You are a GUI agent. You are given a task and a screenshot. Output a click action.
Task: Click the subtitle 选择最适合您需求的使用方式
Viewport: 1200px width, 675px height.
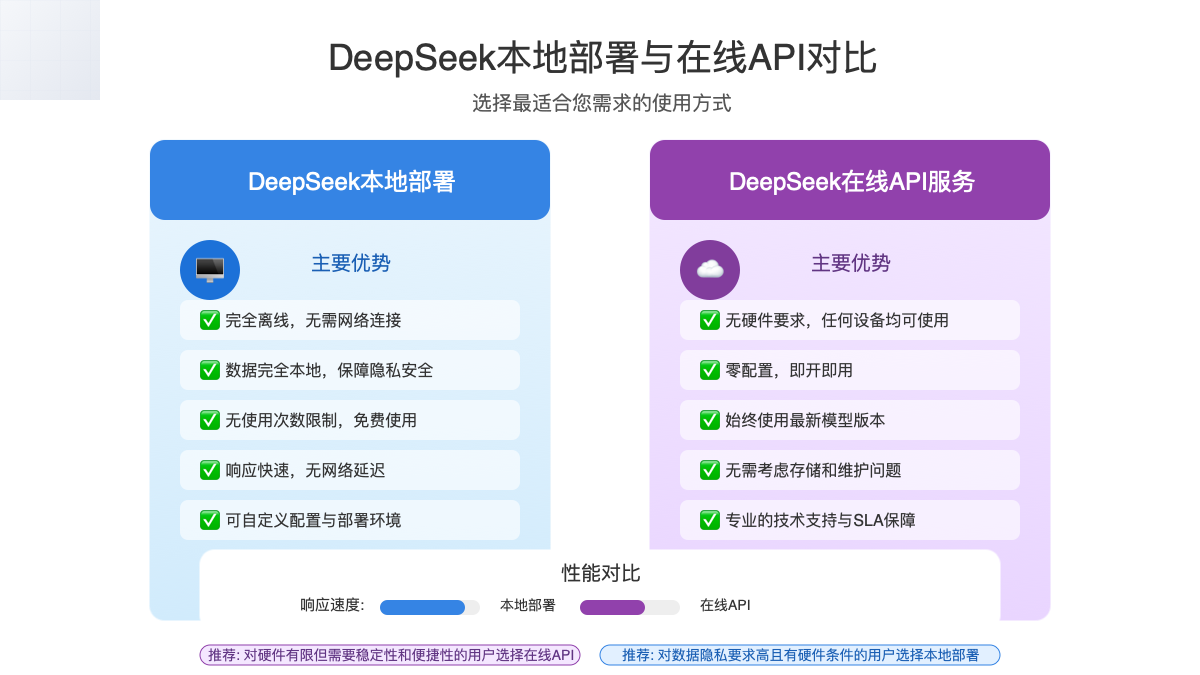(x=602, y=103)
